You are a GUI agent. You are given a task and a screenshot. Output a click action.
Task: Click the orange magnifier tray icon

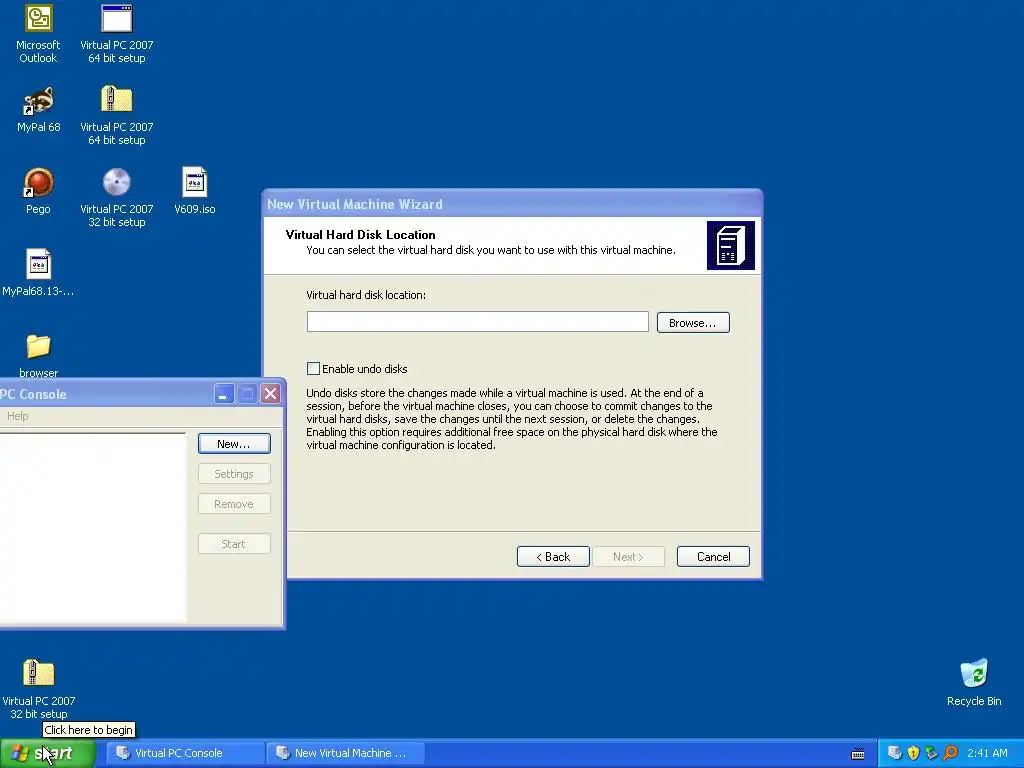(x=950, y=753)
